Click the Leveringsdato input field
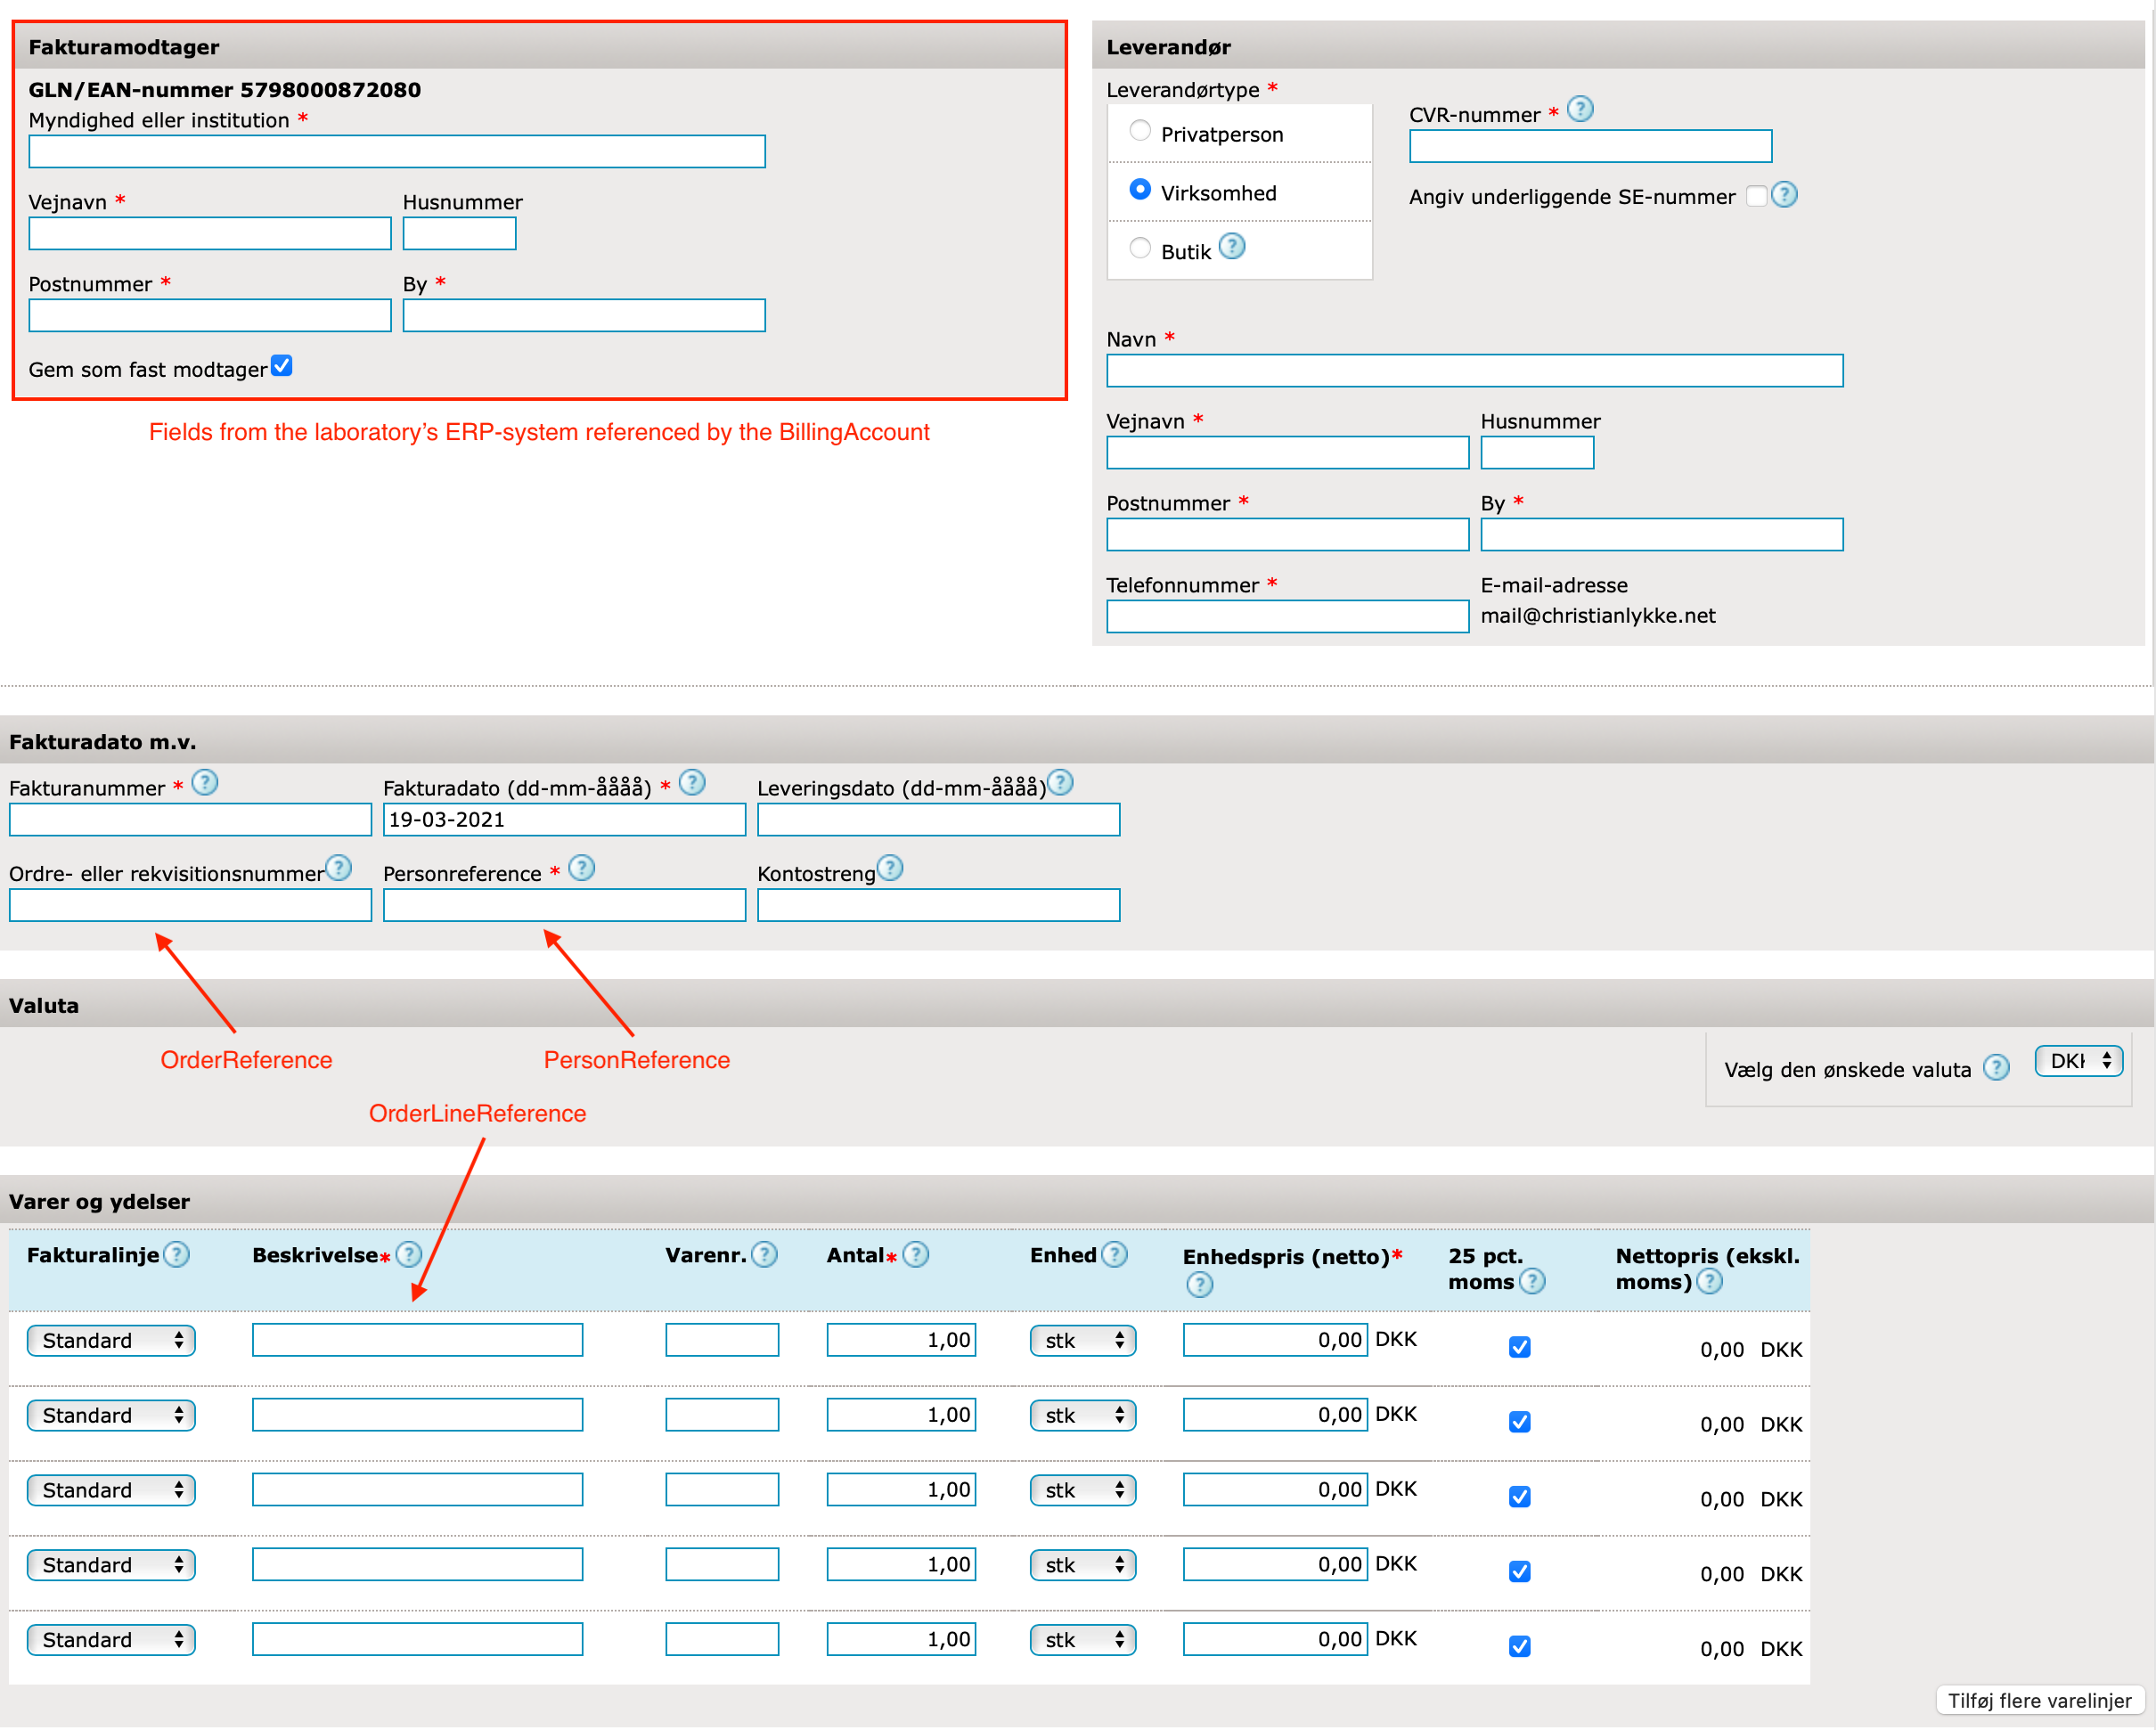 [939, 820]
